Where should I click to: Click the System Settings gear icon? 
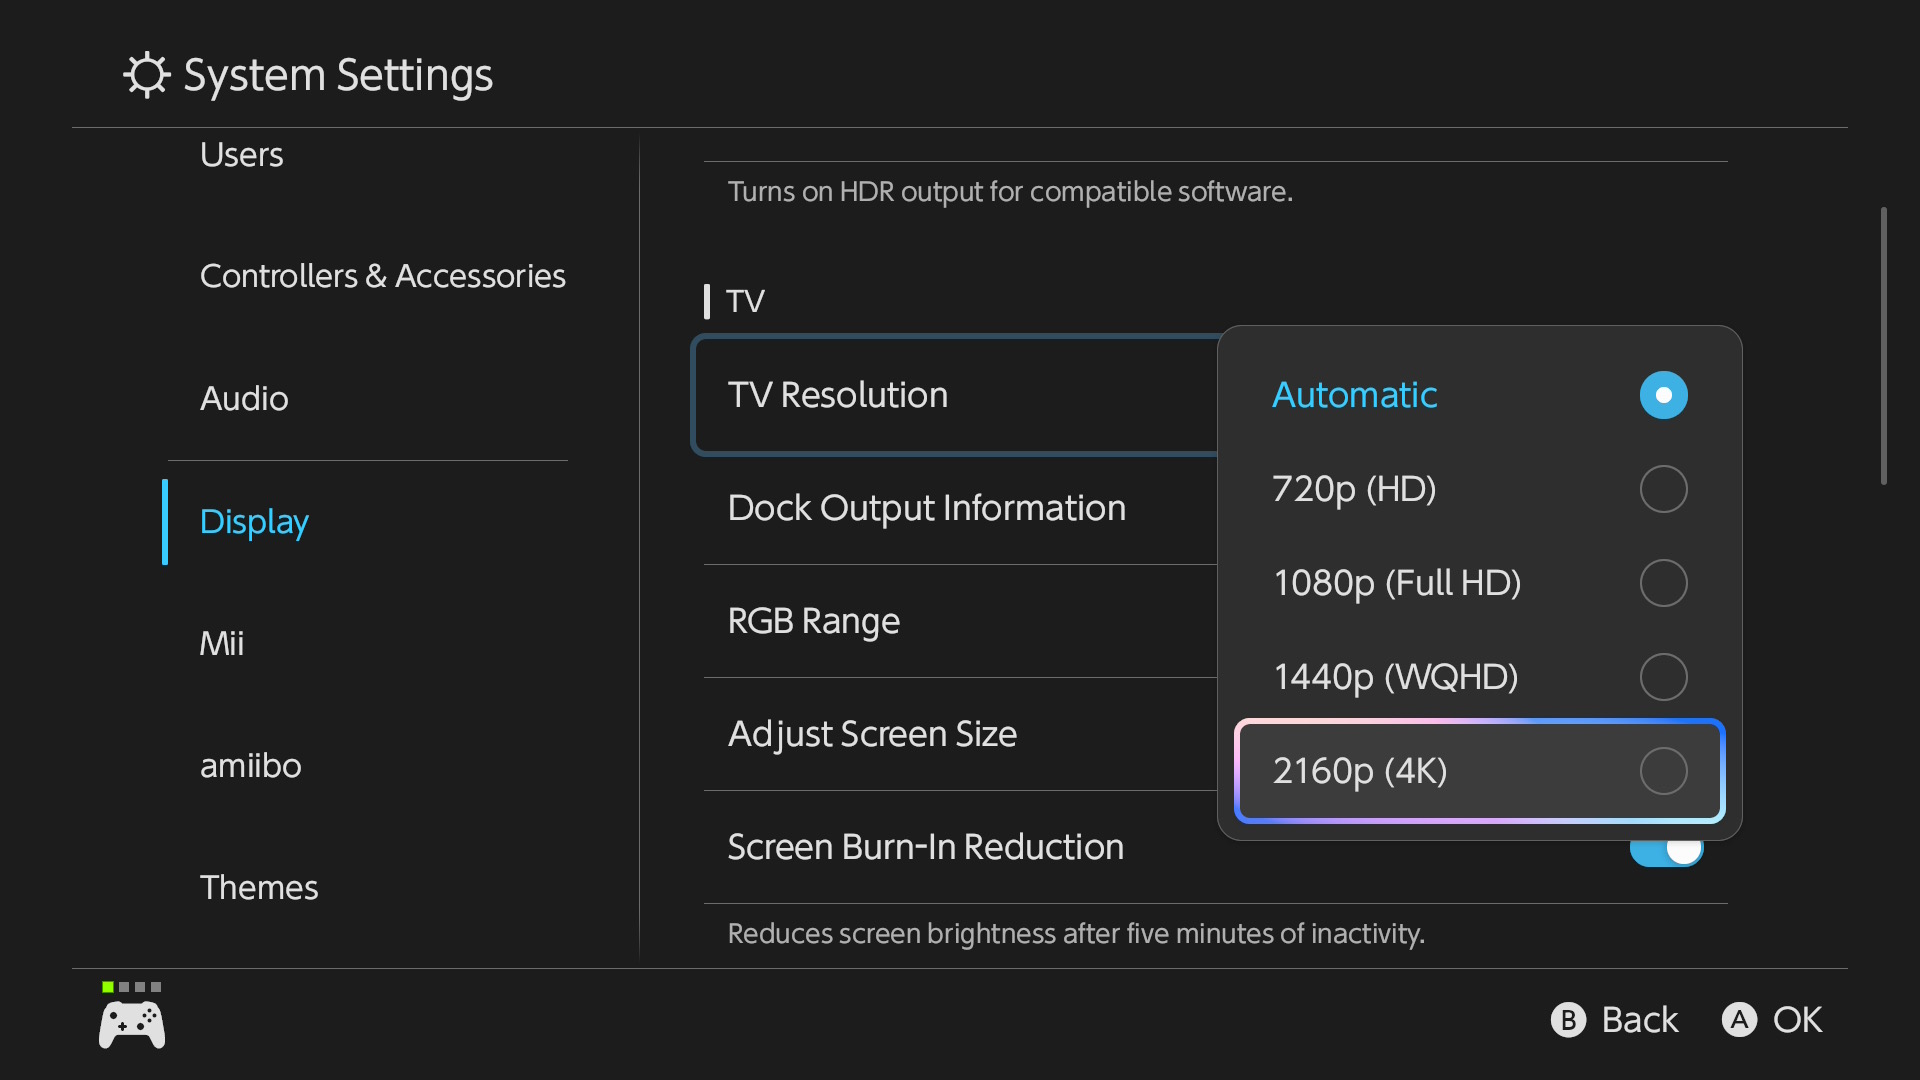[147, 75]
